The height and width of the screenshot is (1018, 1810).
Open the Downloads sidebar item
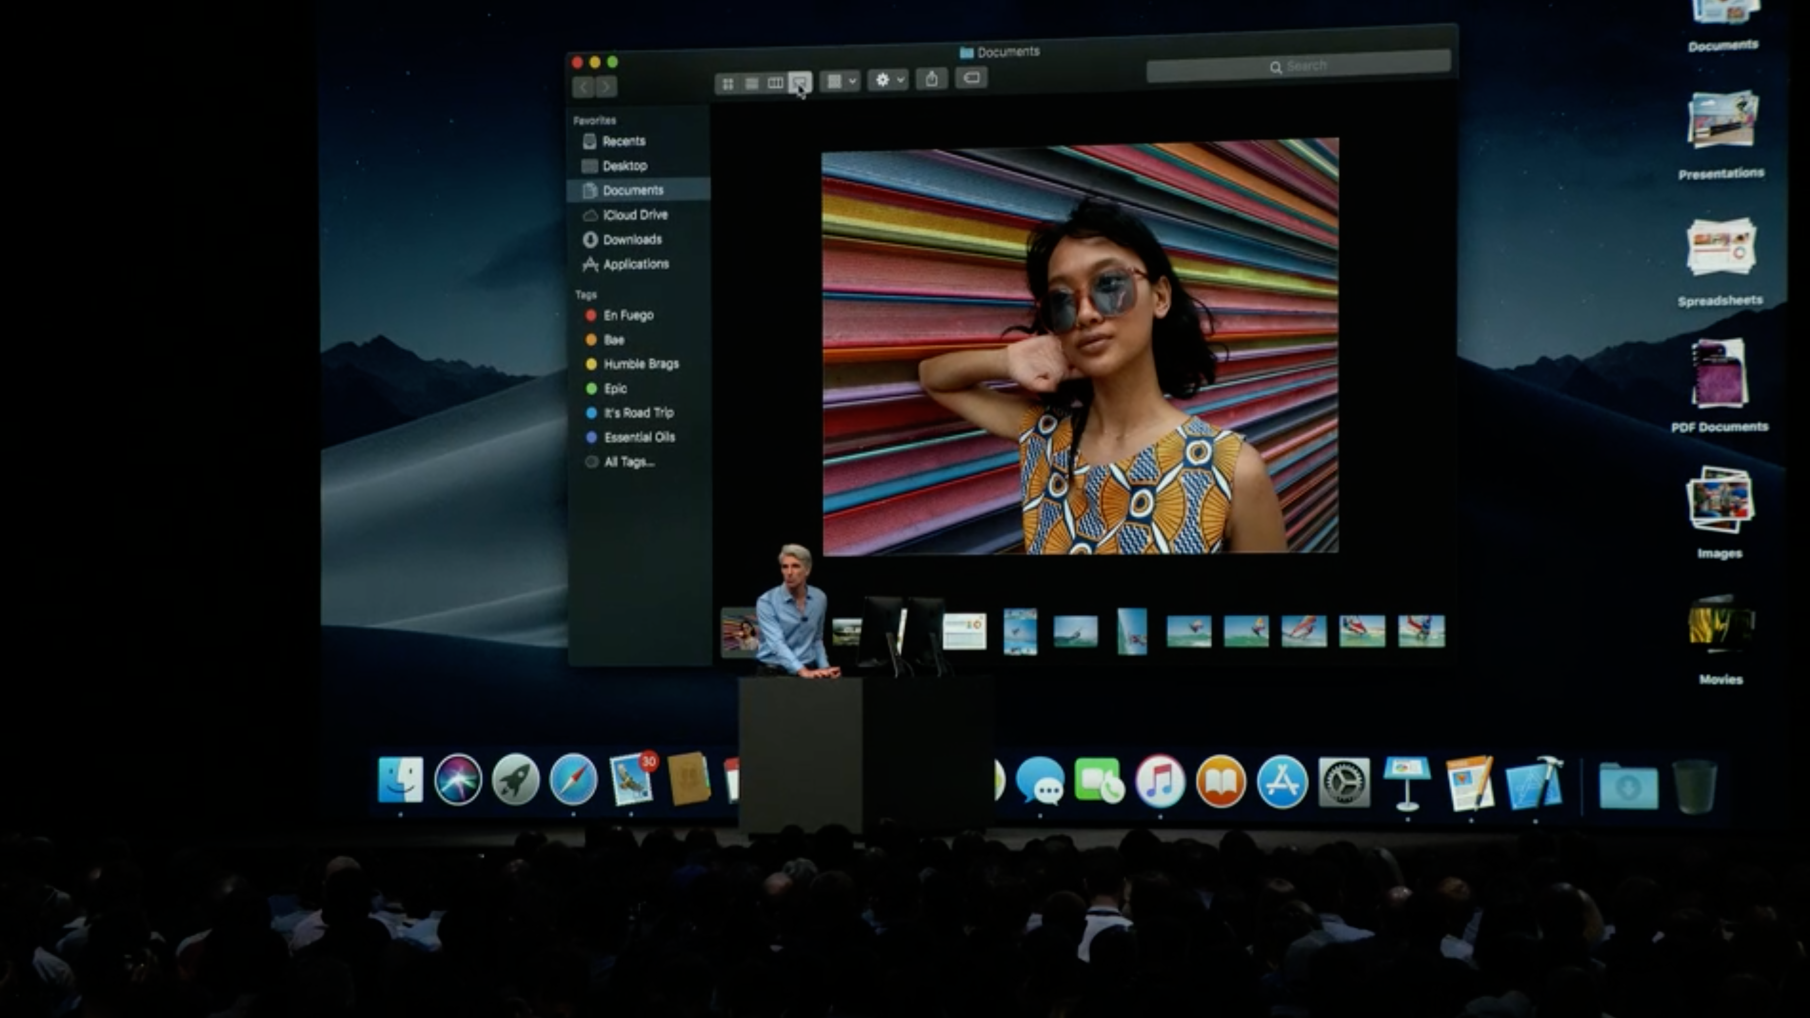[x=632, y=239]
